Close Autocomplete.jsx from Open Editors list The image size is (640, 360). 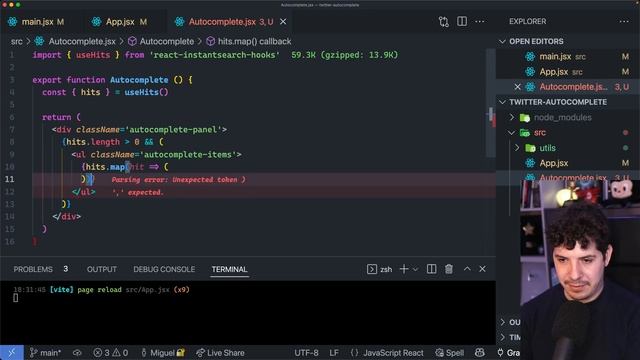point(517,87)
